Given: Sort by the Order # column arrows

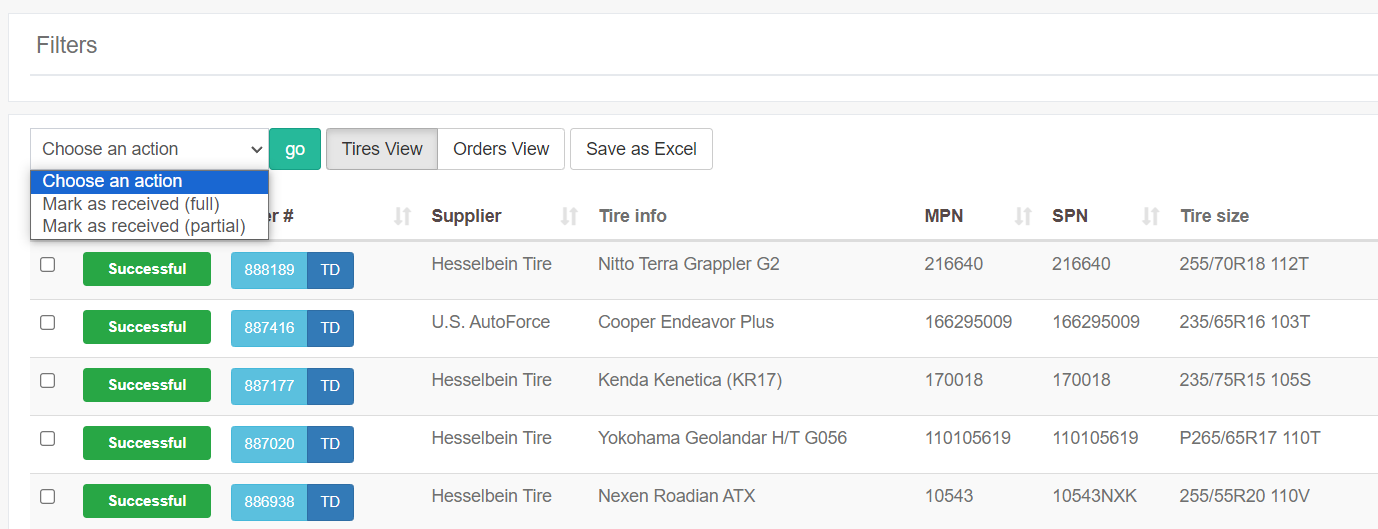Looking at the screenshot, I should click(402, 216).
